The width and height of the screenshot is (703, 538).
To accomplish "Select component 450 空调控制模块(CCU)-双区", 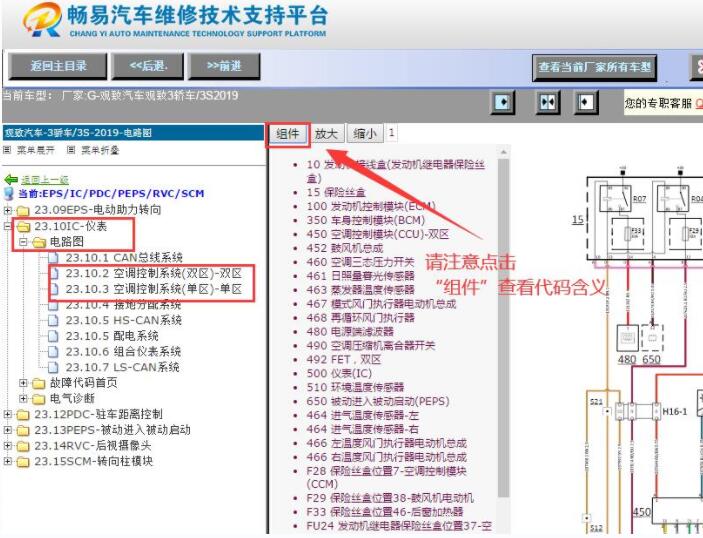I will point(378,234).
